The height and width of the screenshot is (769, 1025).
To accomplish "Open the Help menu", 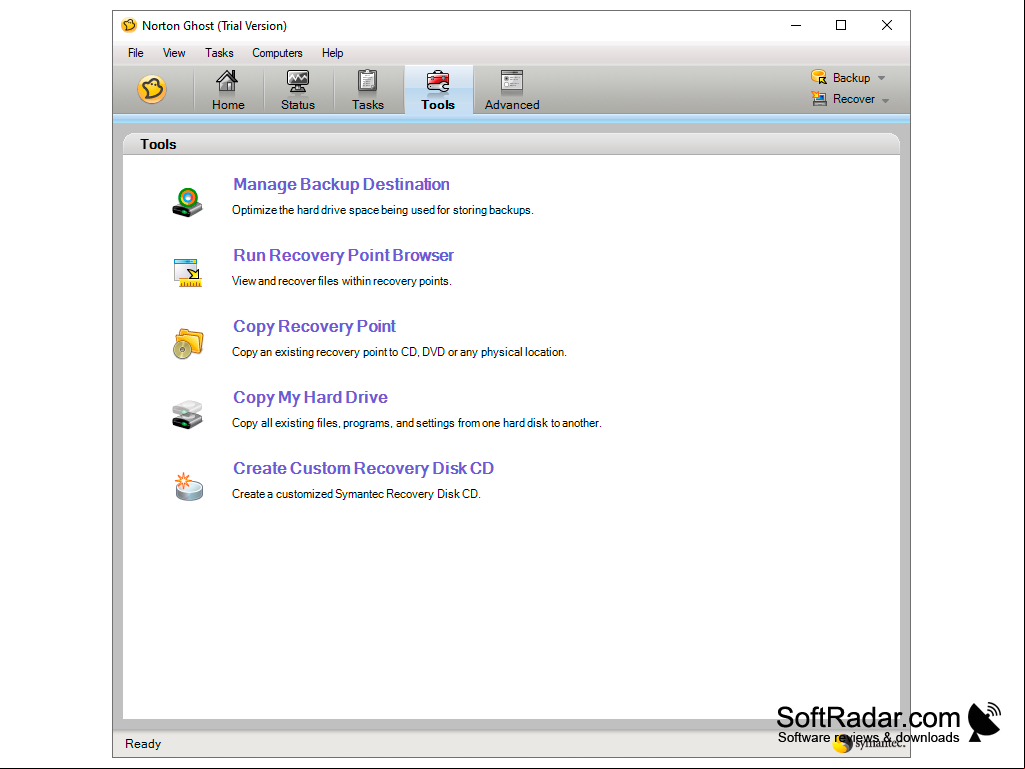I will coord(332,53).
